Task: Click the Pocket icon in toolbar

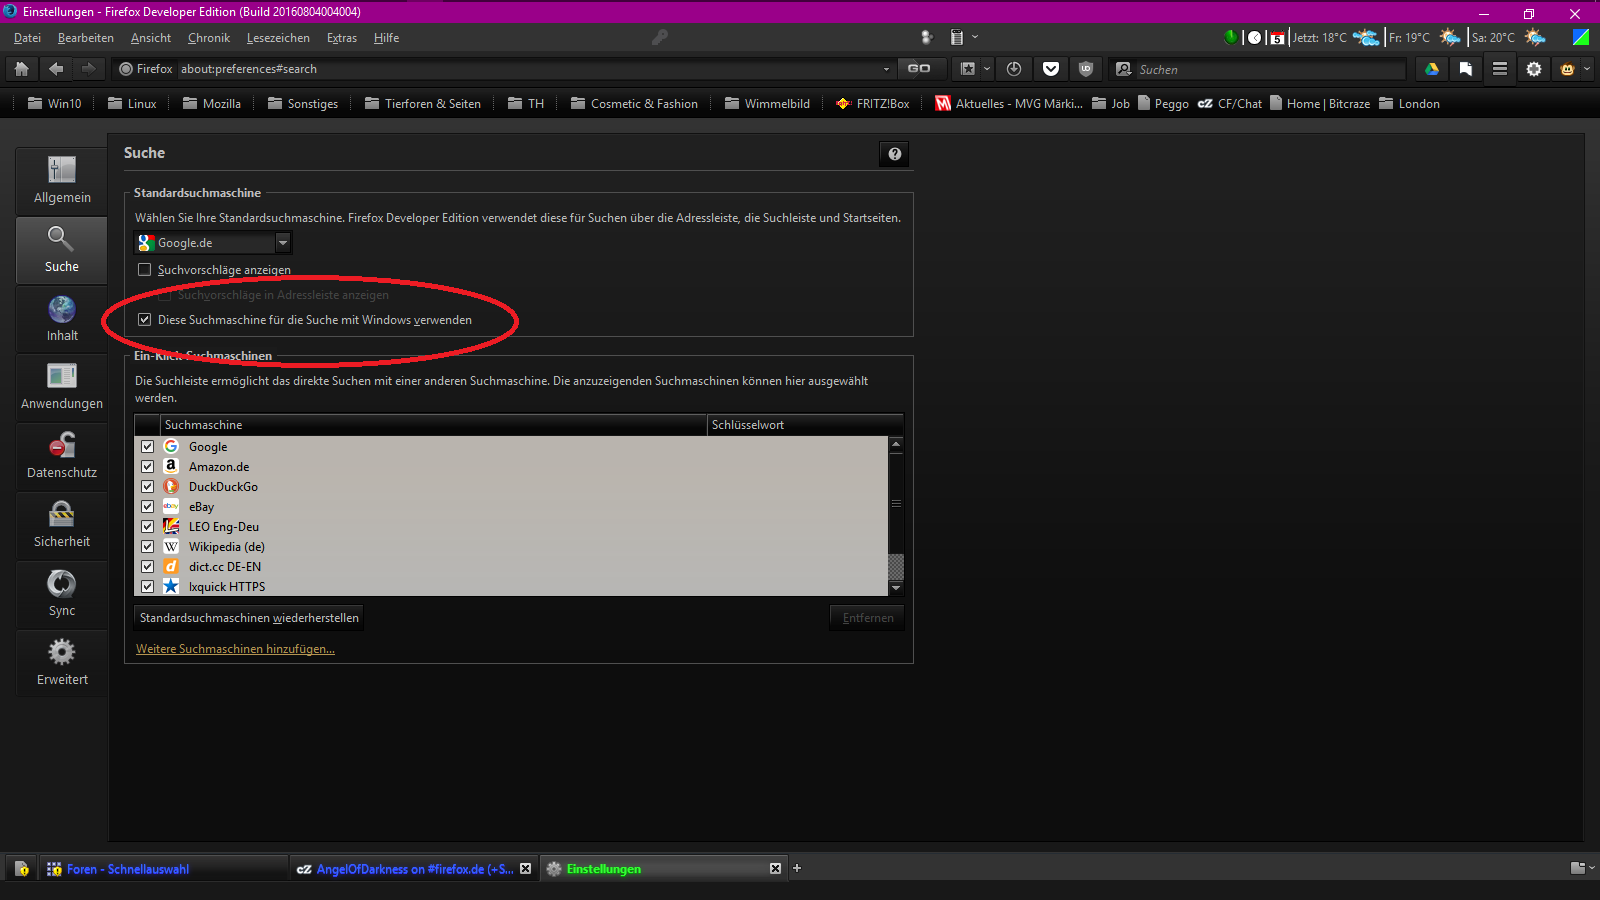Action: (1050, 69)
